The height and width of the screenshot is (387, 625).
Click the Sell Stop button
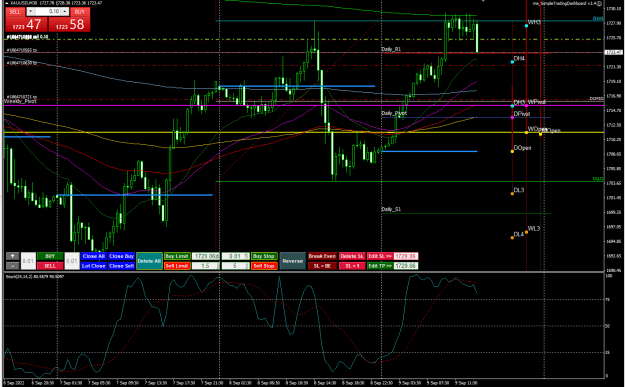pyautogui.click(x=264, y=266)
